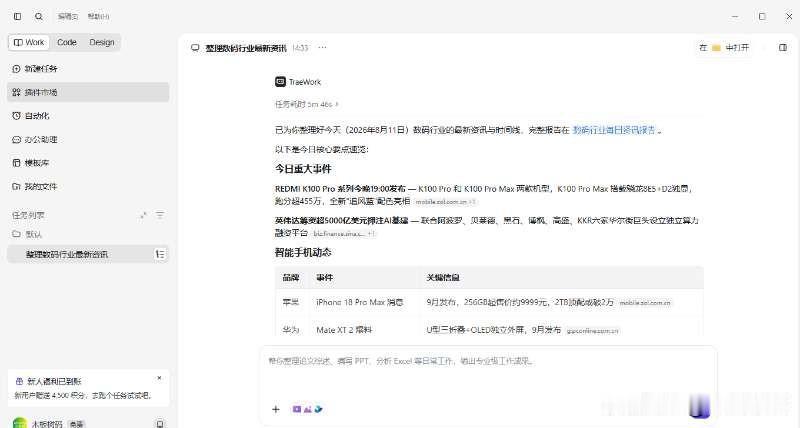Click the 新人福利已到账 gift banner
Image resolution: width=800 pixels, height=428 pixels.
point(88,388)
